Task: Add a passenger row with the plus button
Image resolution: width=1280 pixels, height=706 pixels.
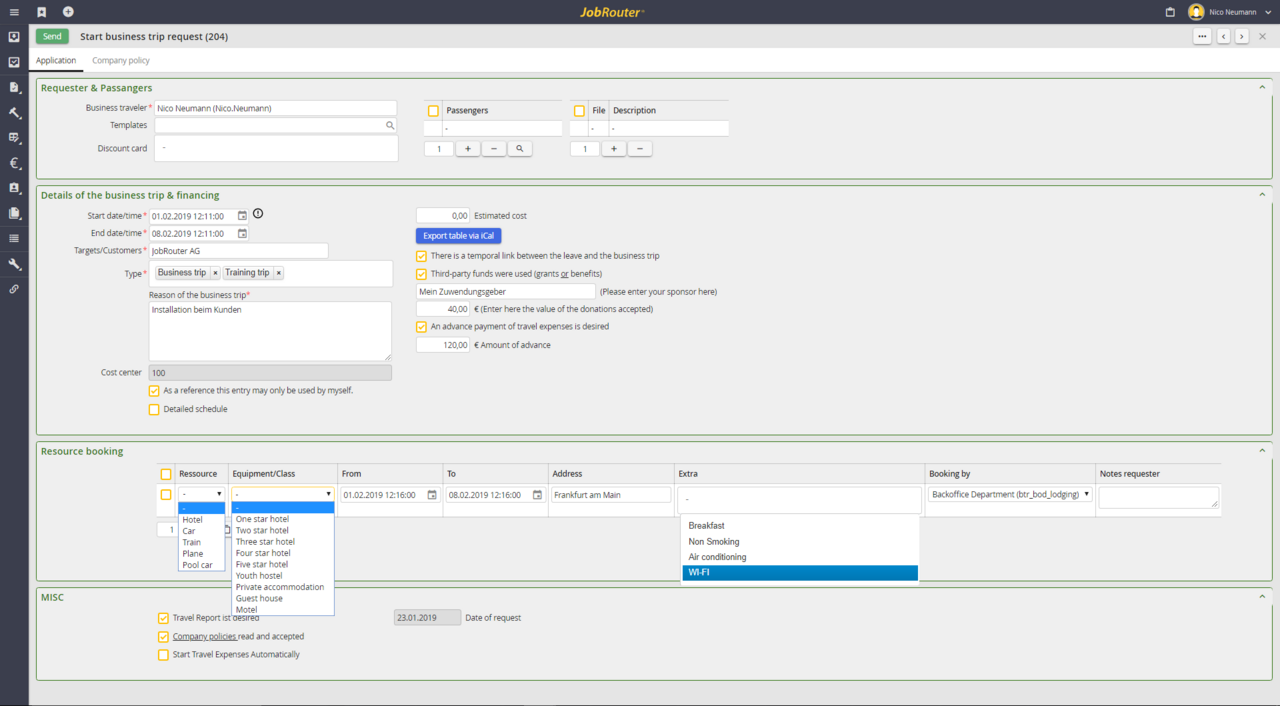Action: [468, 149]
